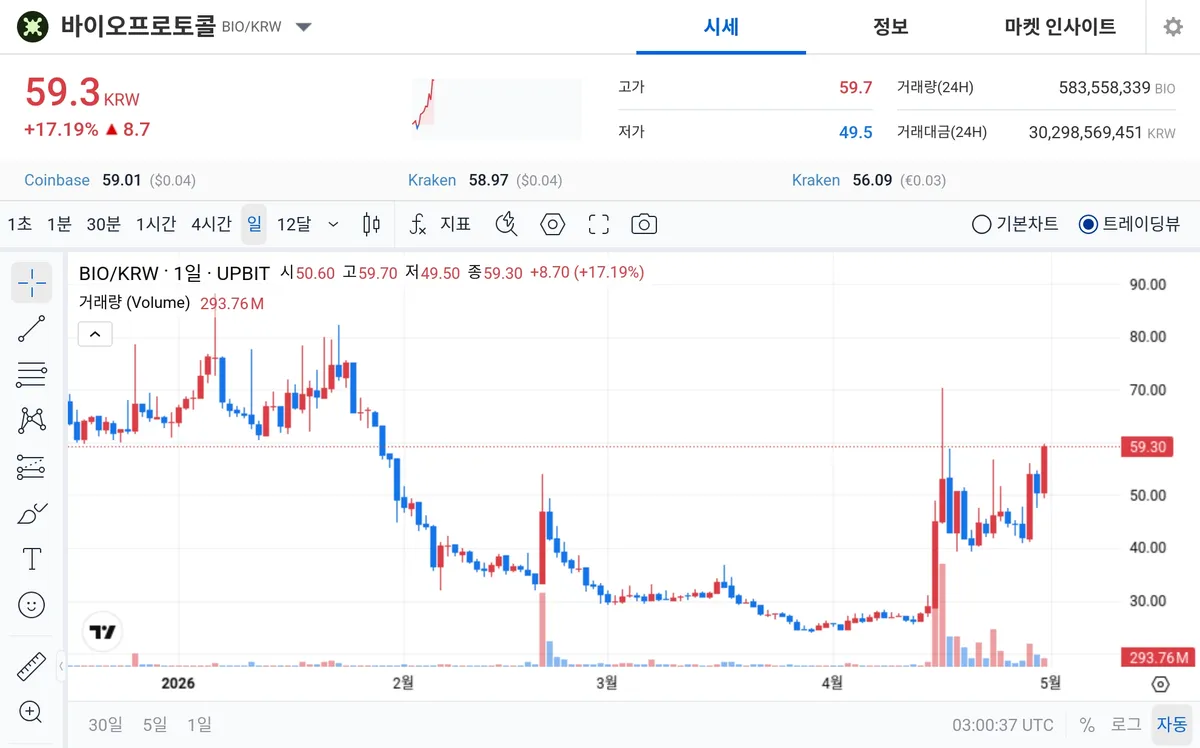Select the 기본차트 radio button
This screenshot has width=1200, height=748.
[981, 225]
